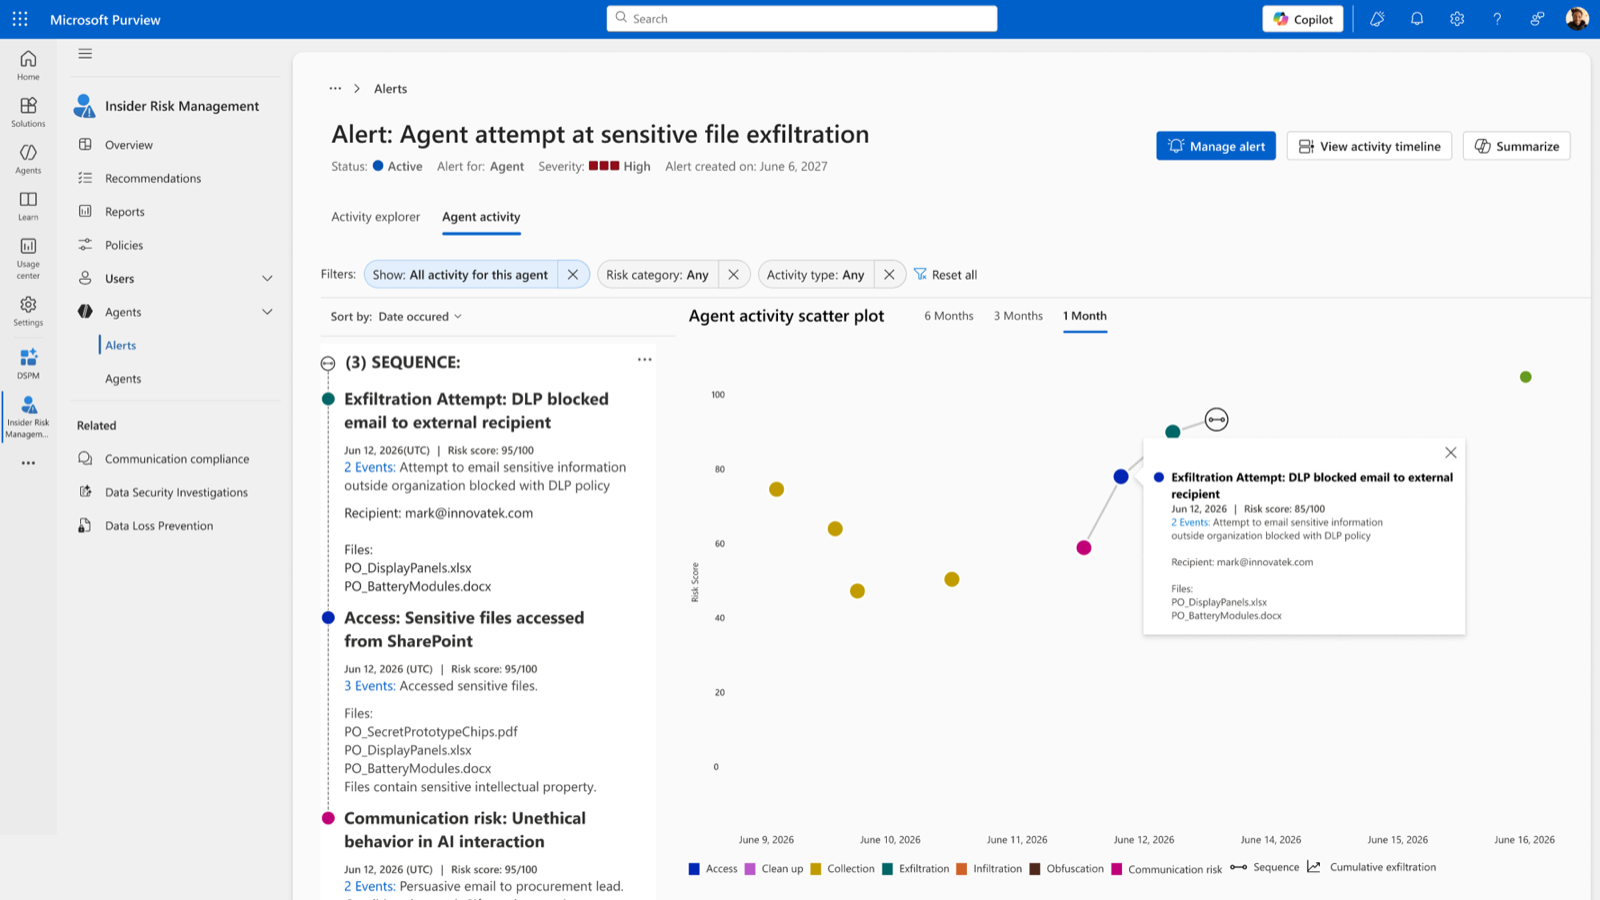1600x900 pixels.
Task: Open Overview navigation item
Action: 129,145
